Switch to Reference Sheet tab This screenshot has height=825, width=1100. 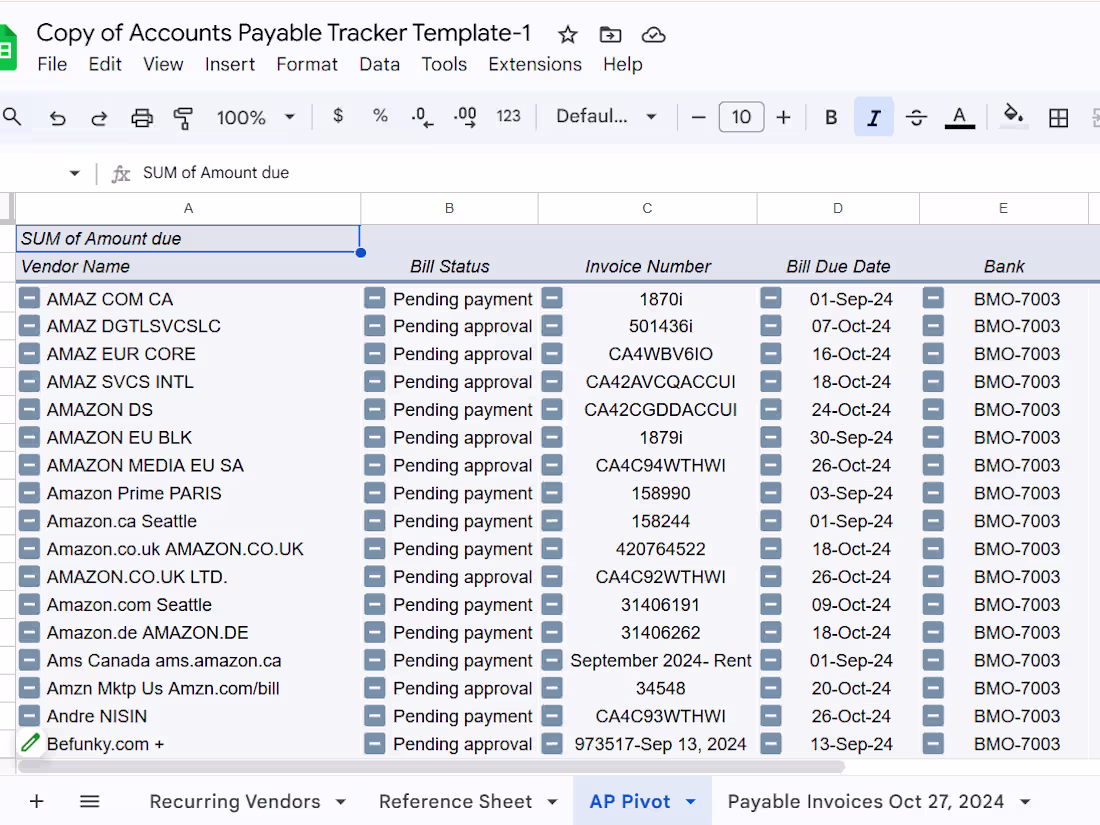455,801
